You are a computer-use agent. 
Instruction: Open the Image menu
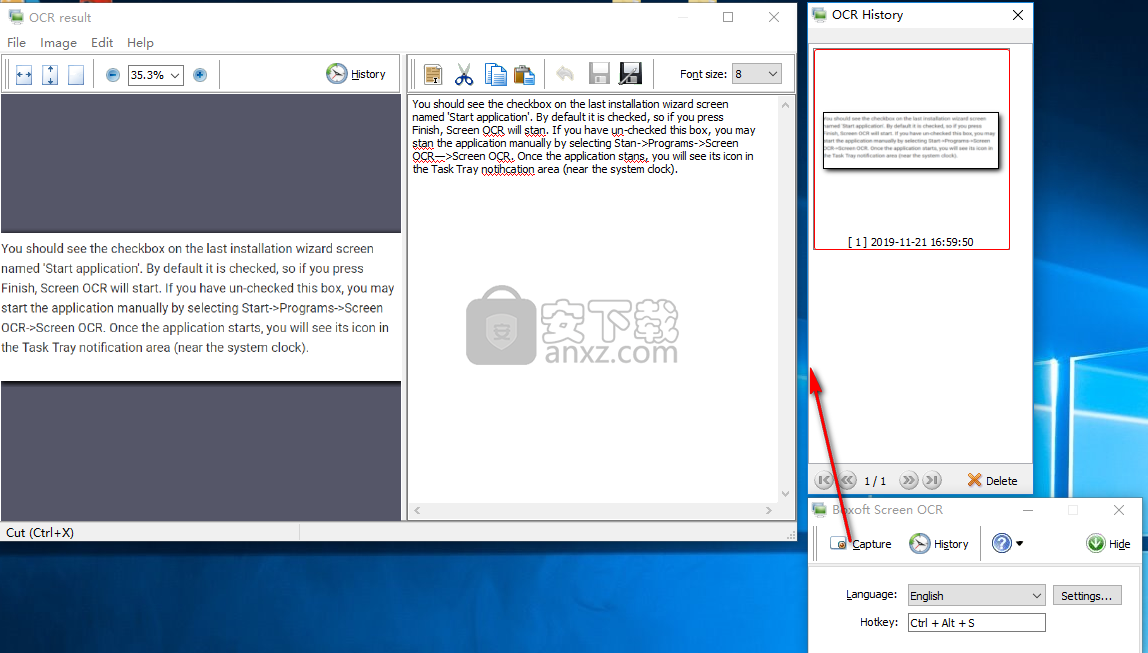(59, 42)
